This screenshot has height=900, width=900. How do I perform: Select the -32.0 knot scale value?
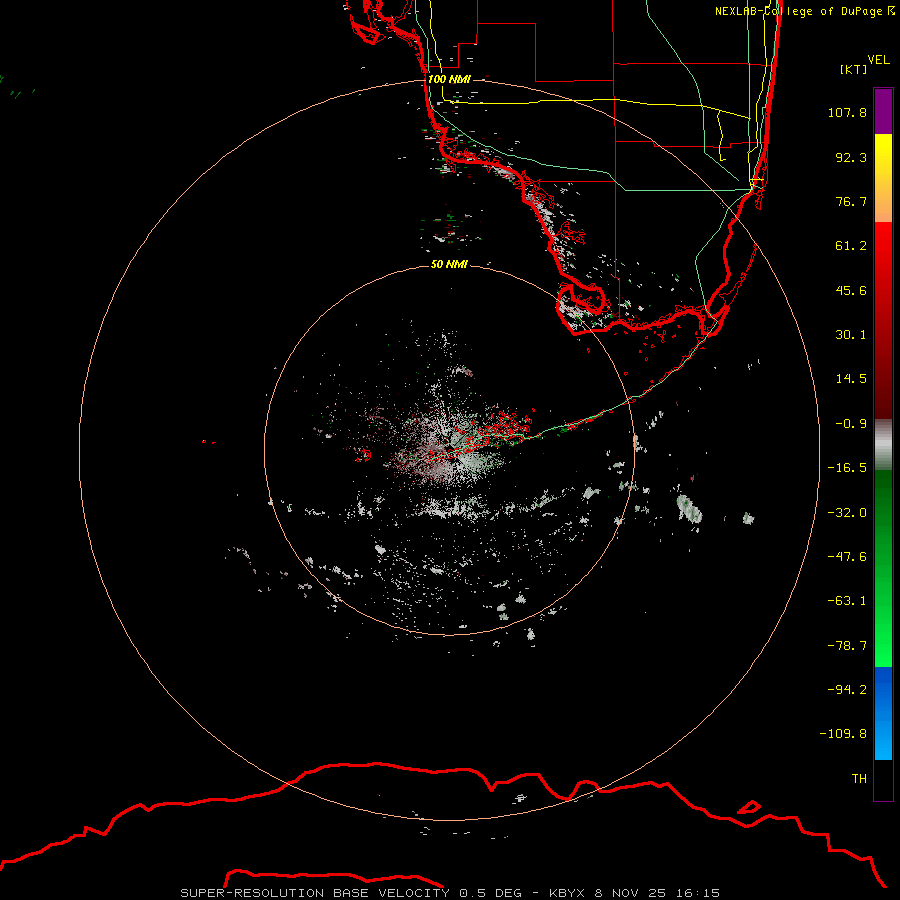click(x=847, y=513)
